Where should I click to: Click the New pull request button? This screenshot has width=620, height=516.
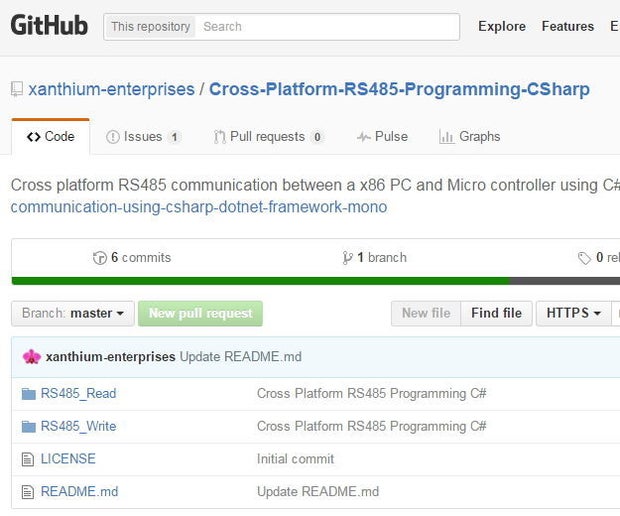(x=200, y=314)
